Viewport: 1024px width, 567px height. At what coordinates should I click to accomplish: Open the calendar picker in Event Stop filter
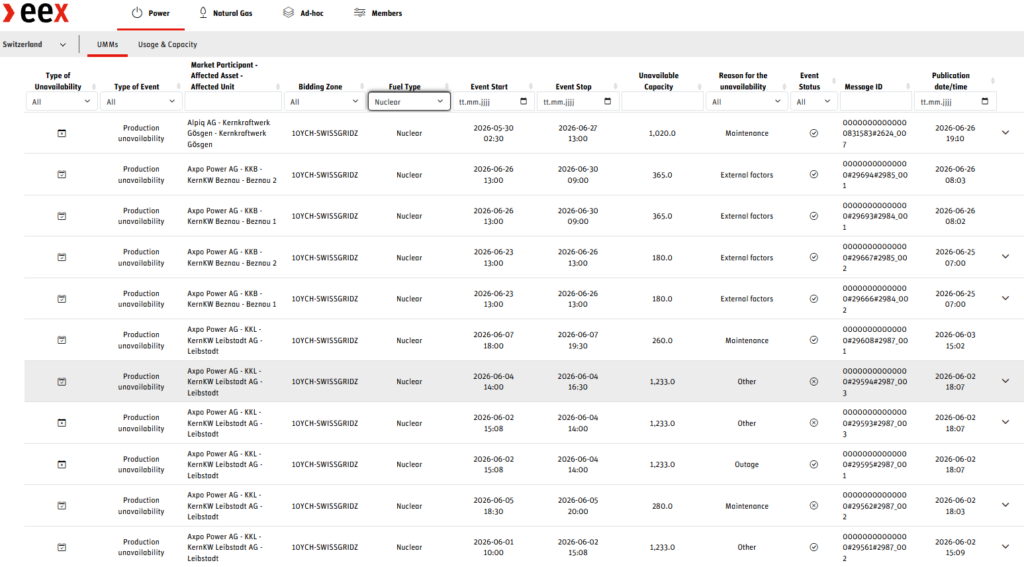607,101
